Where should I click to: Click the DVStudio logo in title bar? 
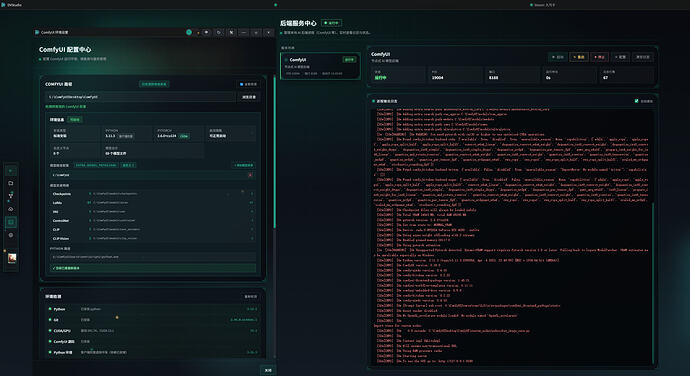(x=4, y=5)
